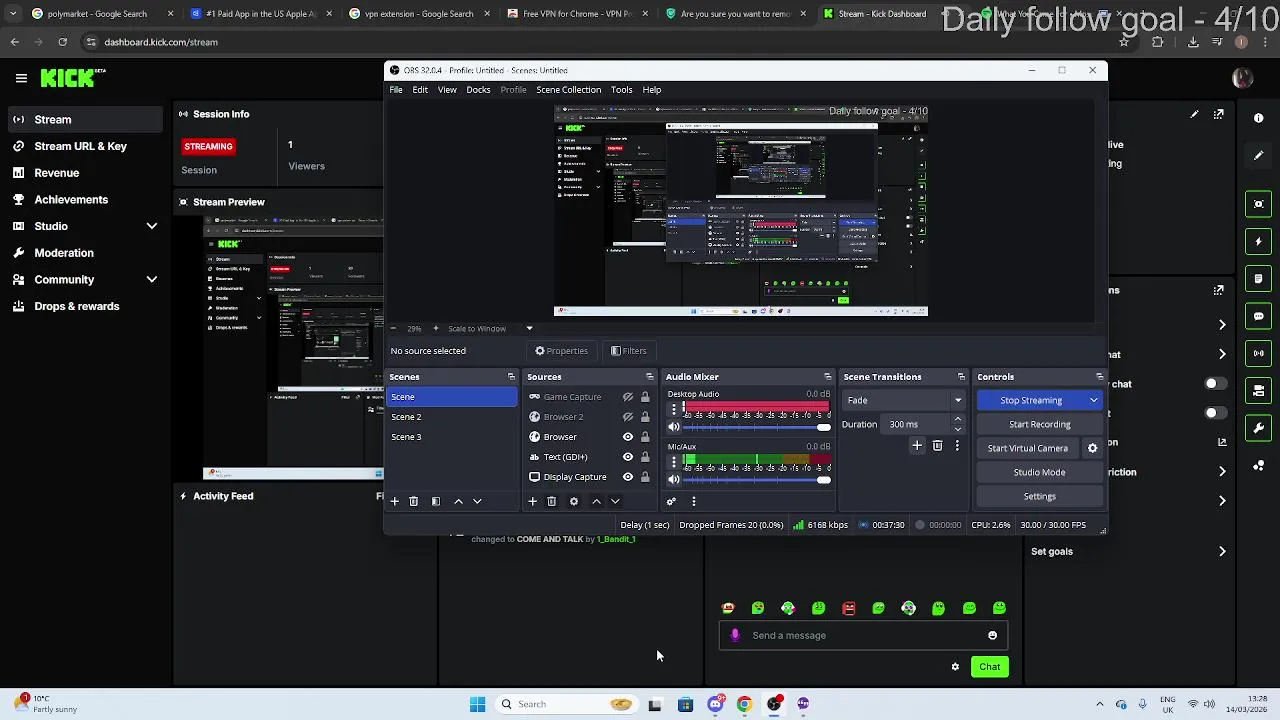
Task: Open Chrome from the Windows taskbar
Action: coord(744,704)
